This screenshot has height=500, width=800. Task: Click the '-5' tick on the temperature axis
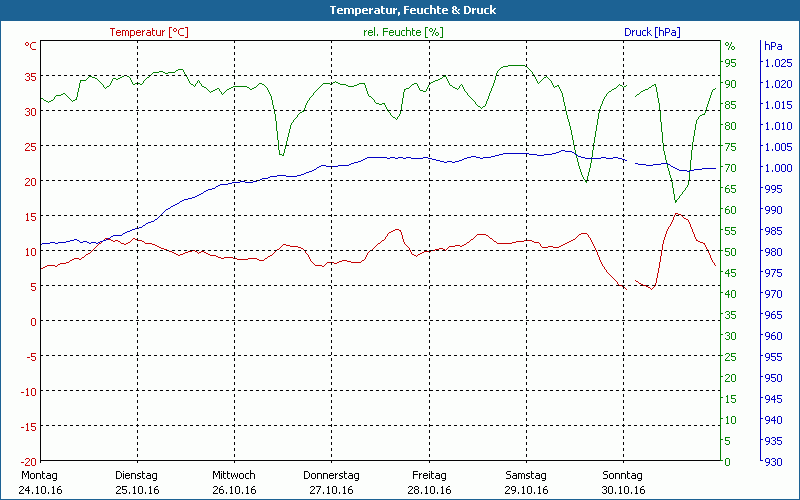click(x=31, y=357)
